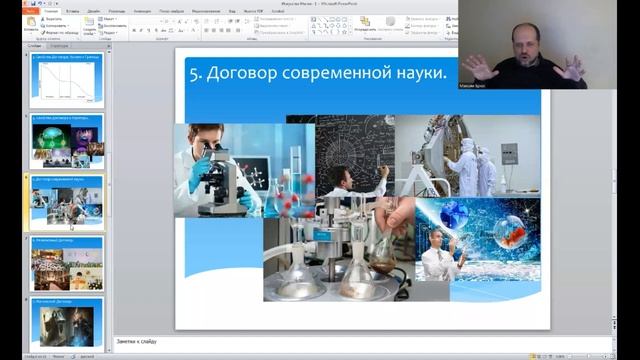Click the bulleted list icon

(x=206, y=21)
